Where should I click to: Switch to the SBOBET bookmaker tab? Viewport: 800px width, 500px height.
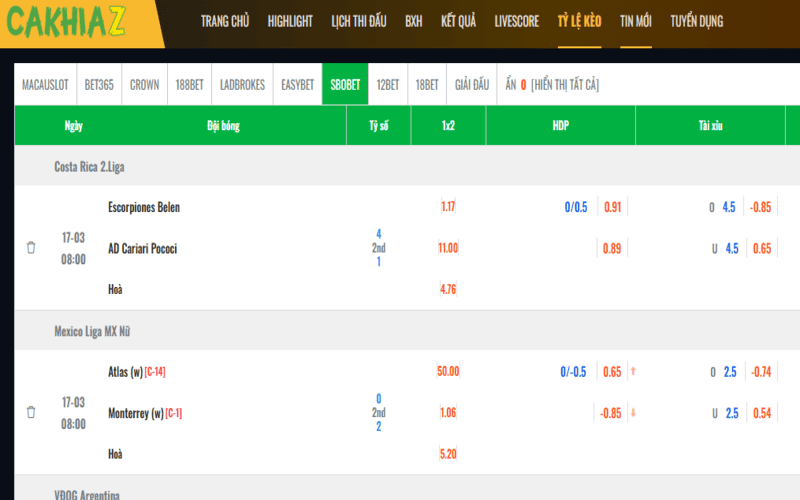coord(345,85)
